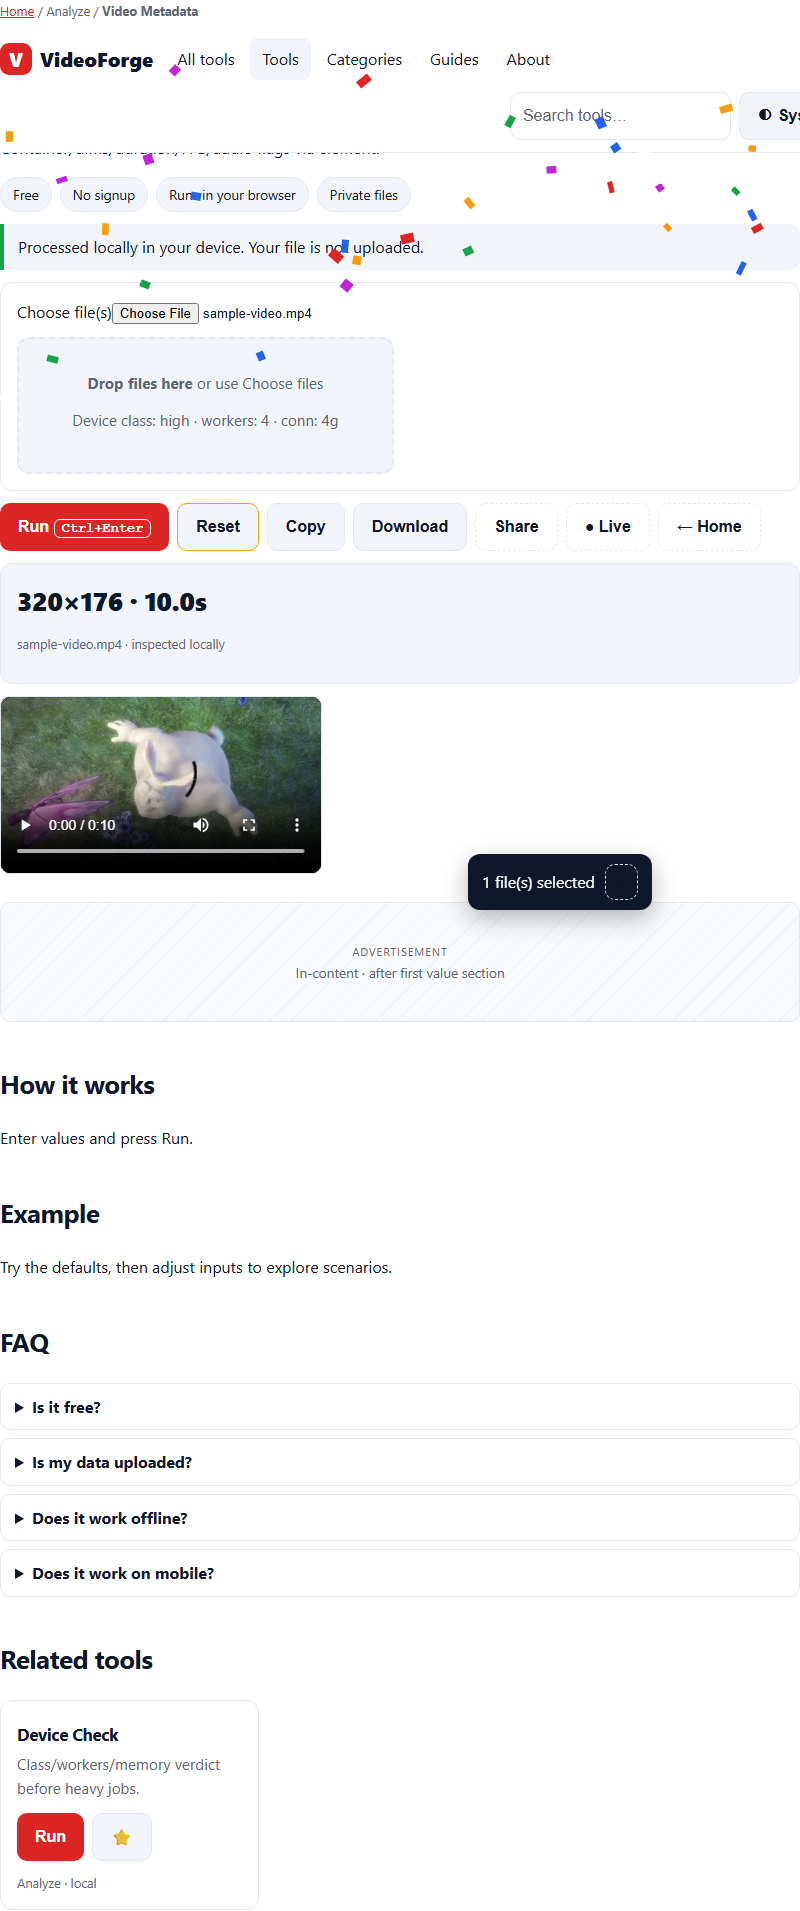Click the No signup tag pill
The width and height of the screenshot is (800, 1911).
click(104, 195)
